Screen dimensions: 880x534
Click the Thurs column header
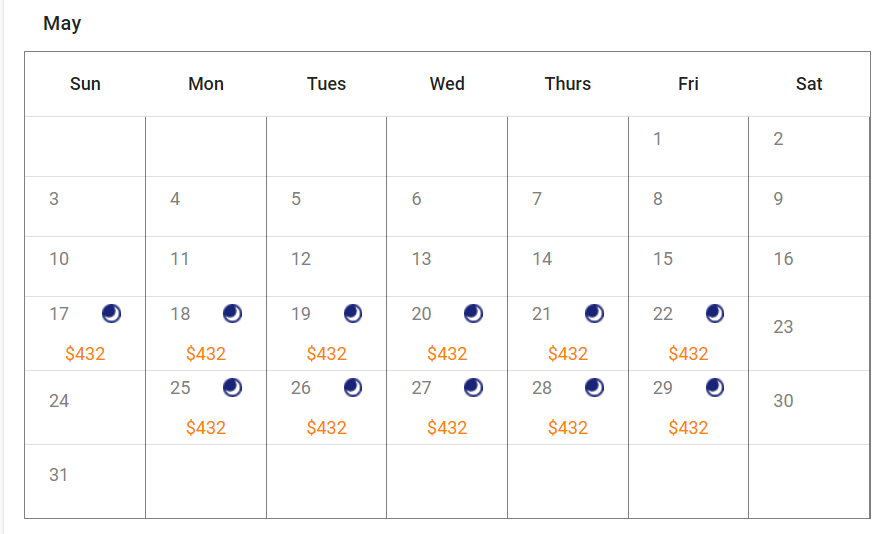pyautogui.click(x=567, y=84)
